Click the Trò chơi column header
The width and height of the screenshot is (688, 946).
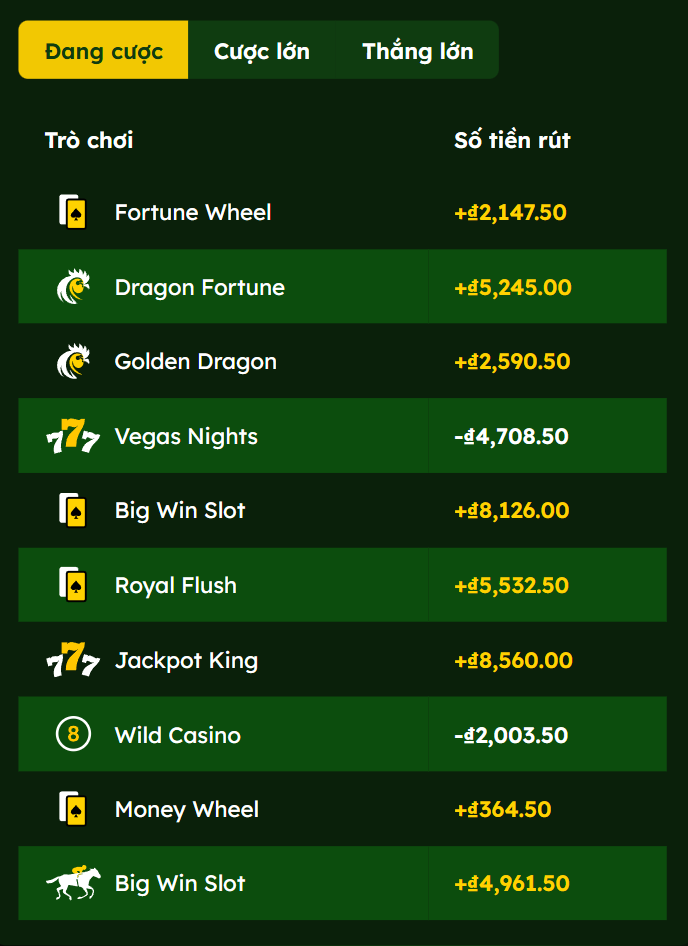point(89,140)
